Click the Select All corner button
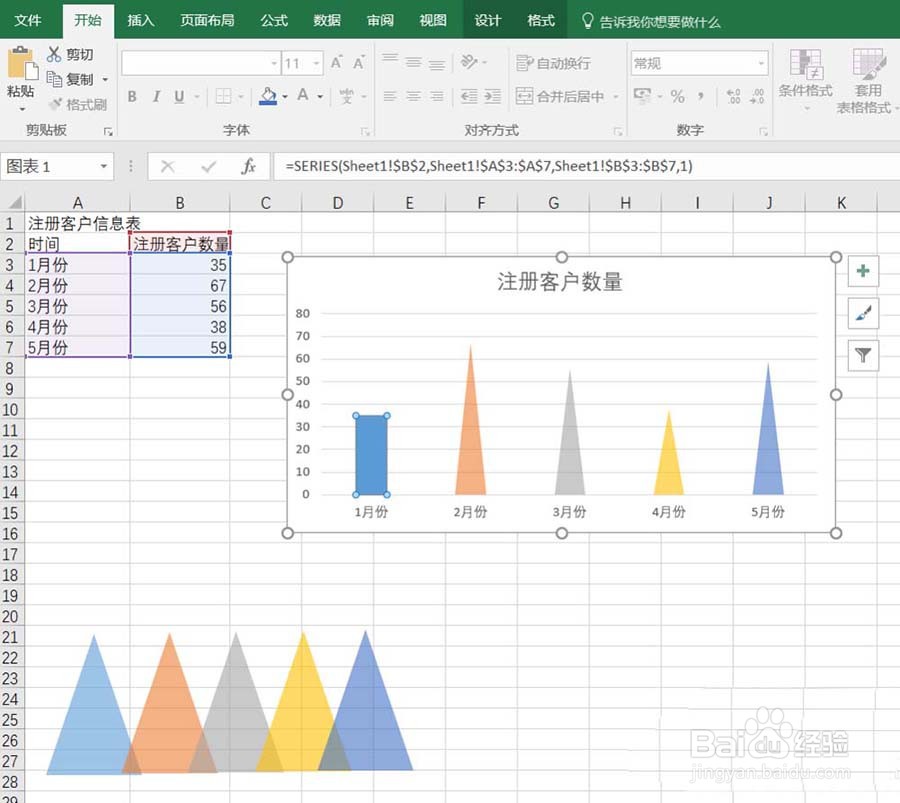 tap(14, 202)
